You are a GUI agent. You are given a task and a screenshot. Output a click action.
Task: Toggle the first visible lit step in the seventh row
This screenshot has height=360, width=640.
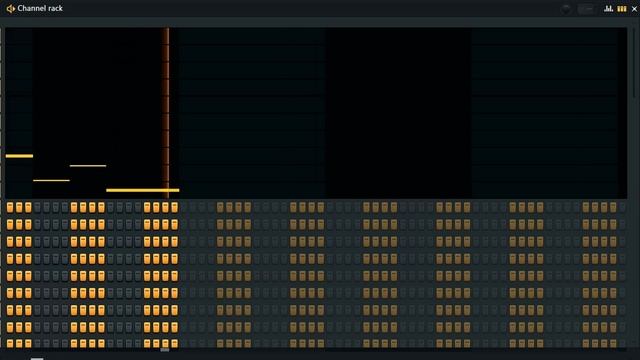click(10, 310)
